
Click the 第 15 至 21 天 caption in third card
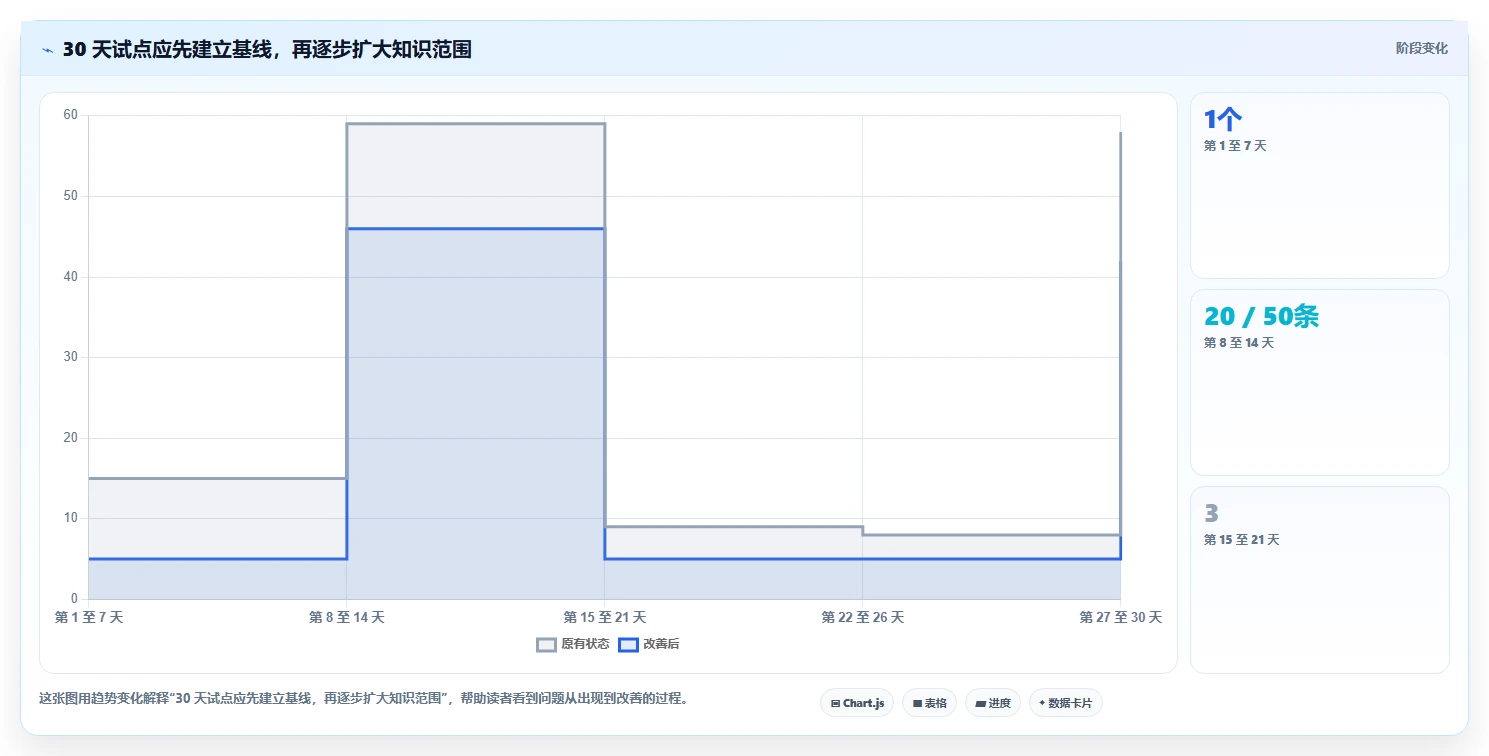click(x=1241, y=540)
